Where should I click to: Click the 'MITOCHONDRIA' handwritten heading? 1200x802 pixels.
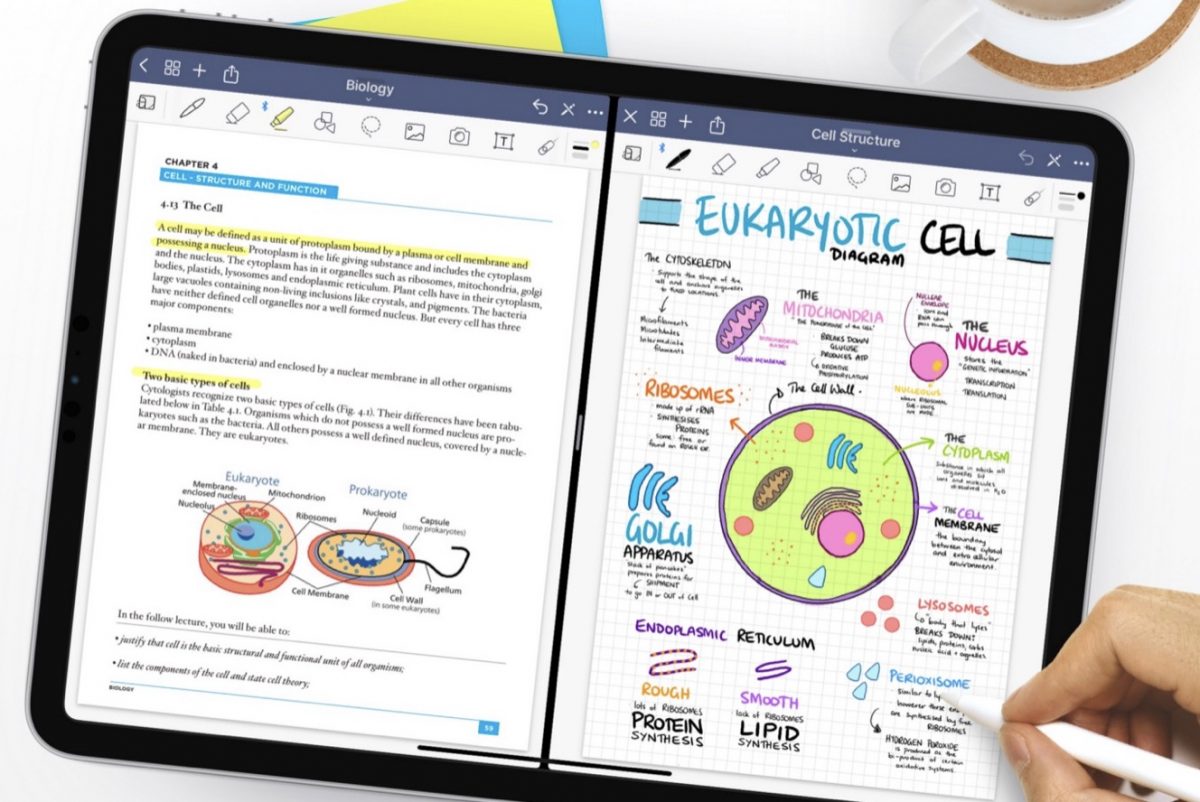(833, 310)
